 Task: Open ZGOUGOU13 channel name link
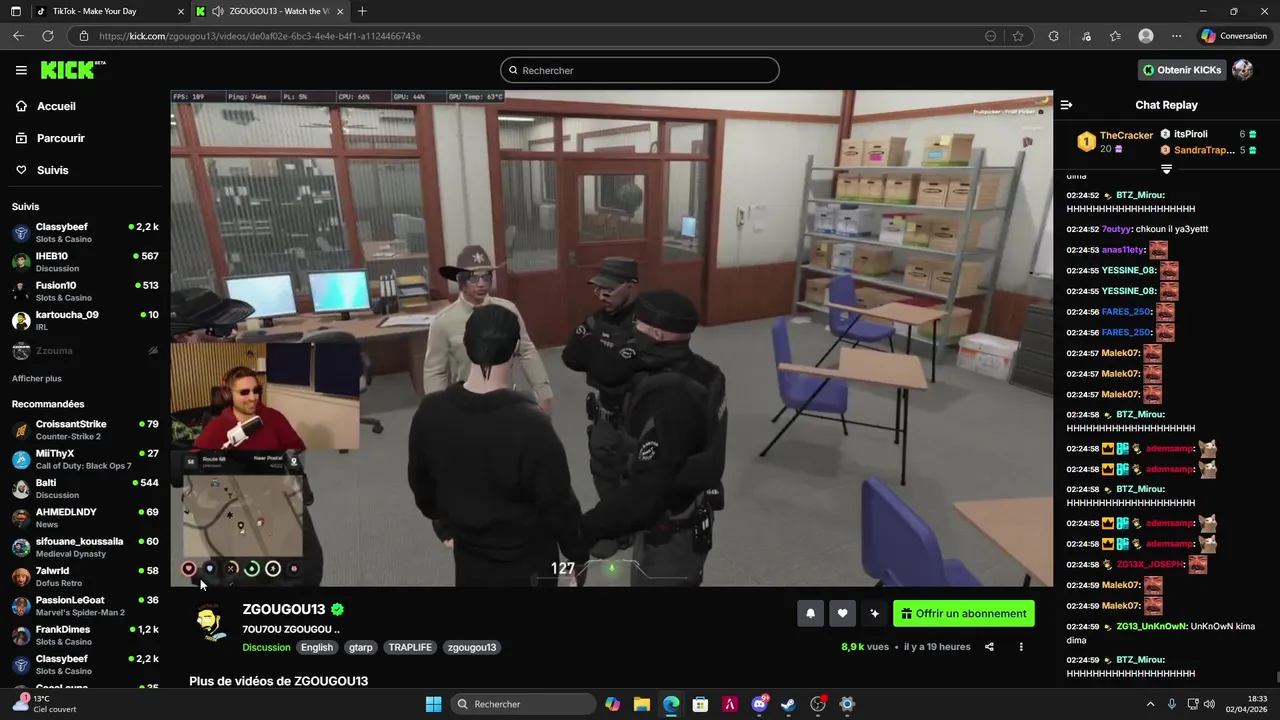point(283,609)
